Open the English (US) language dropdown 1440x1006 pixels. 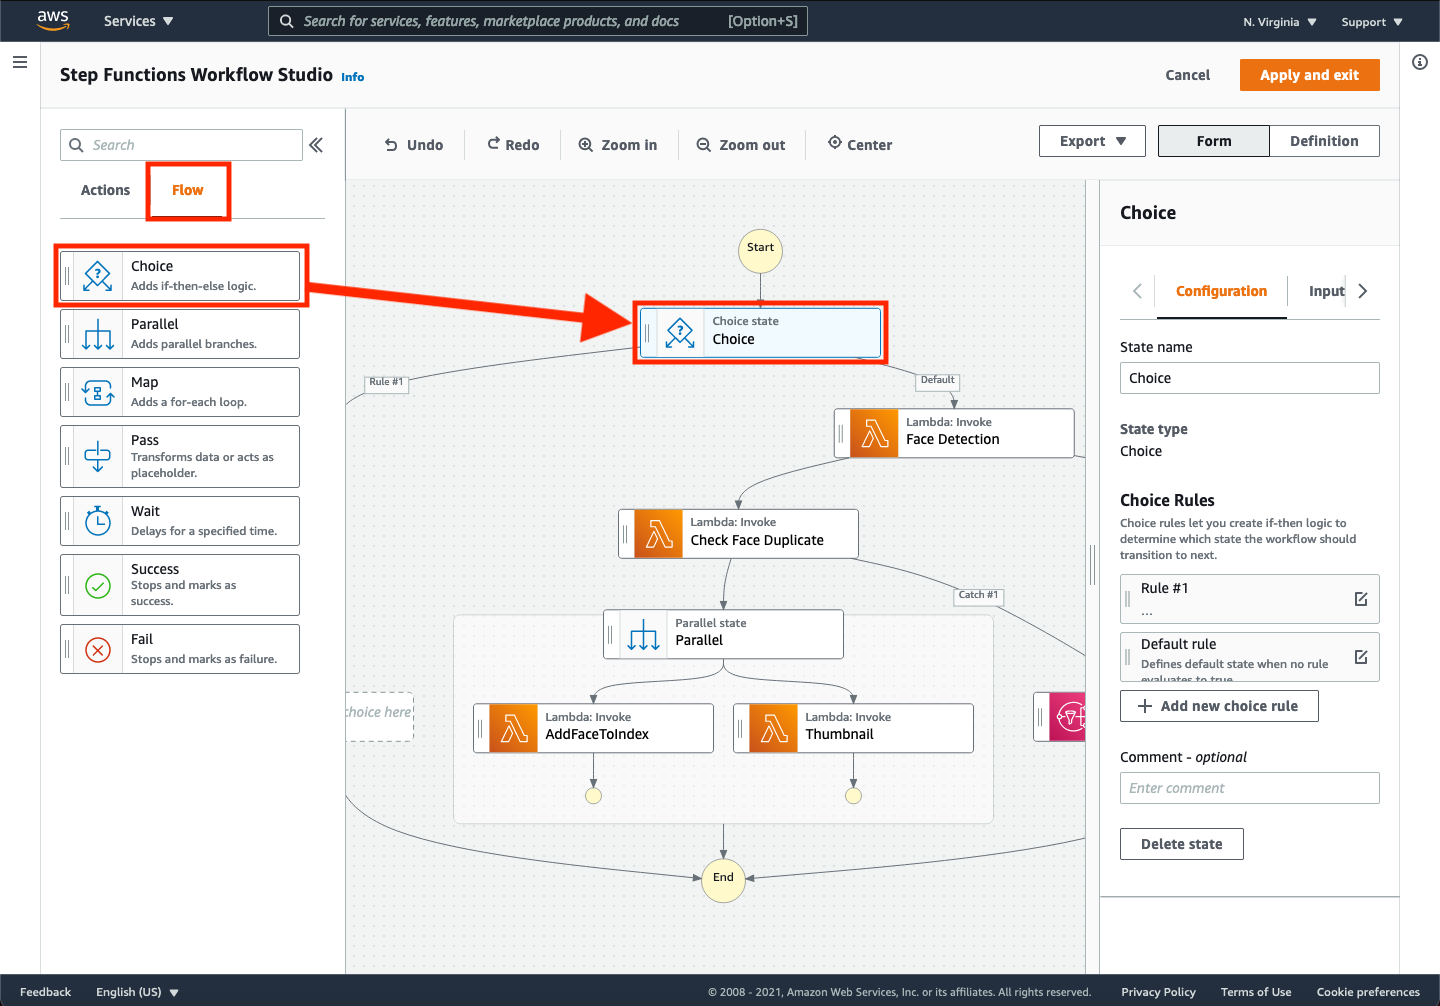pos(137,992)
